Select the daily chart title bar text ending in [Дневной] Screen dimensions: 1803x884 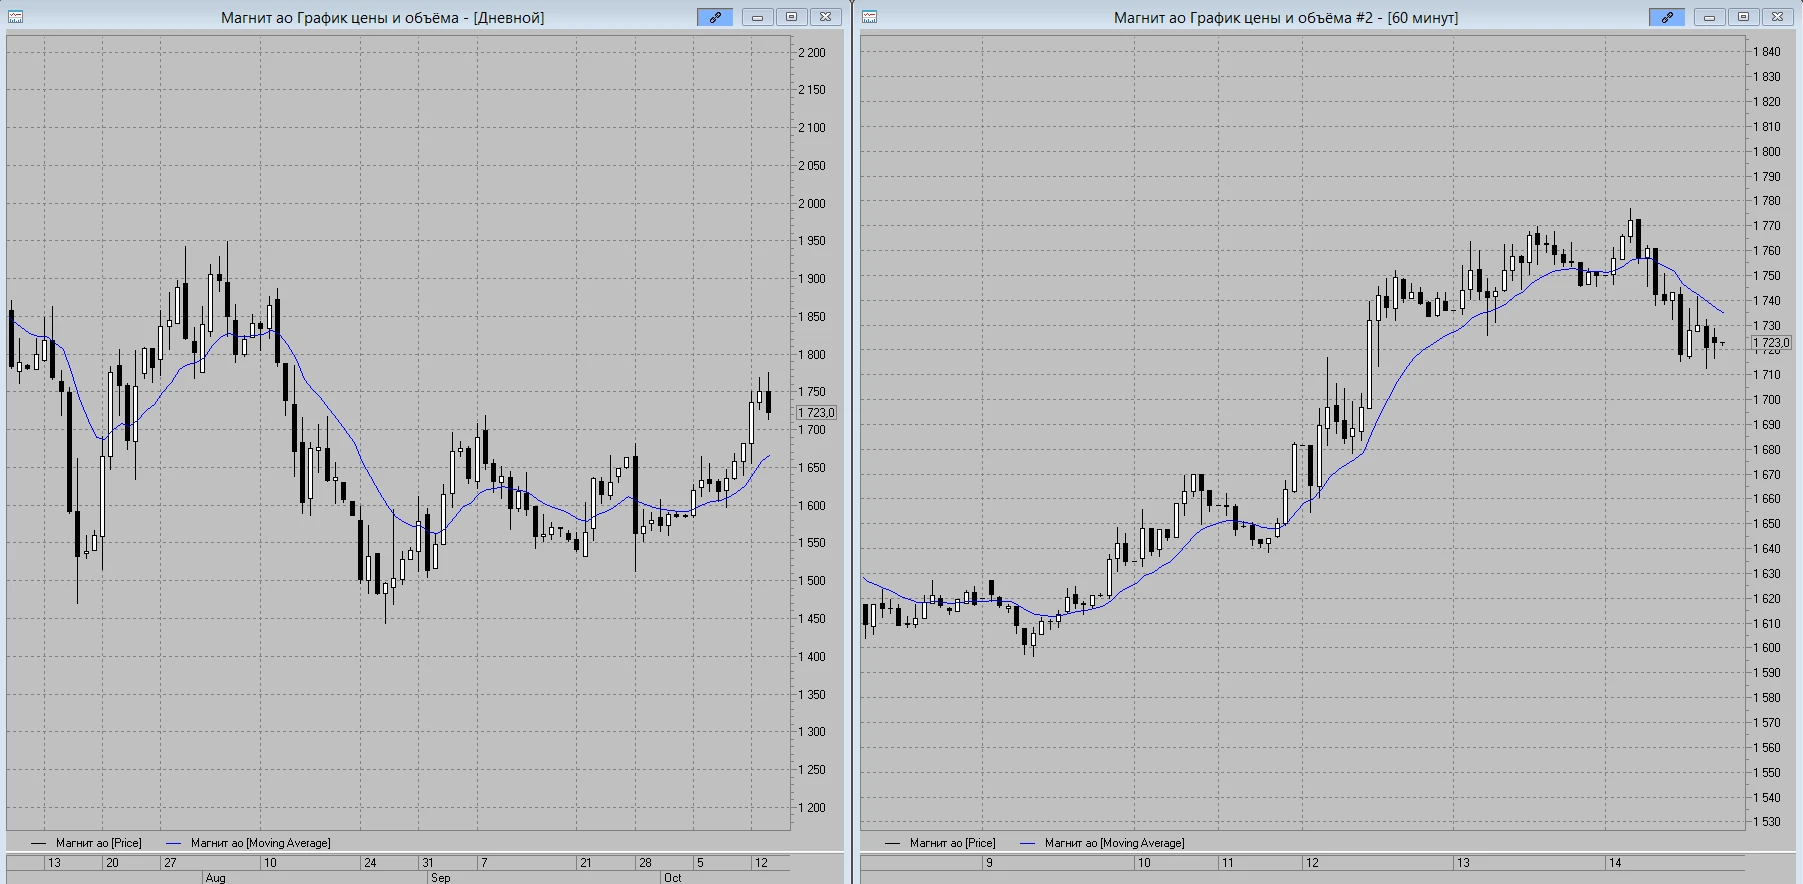pyautogui.click(x=383, y=18)
